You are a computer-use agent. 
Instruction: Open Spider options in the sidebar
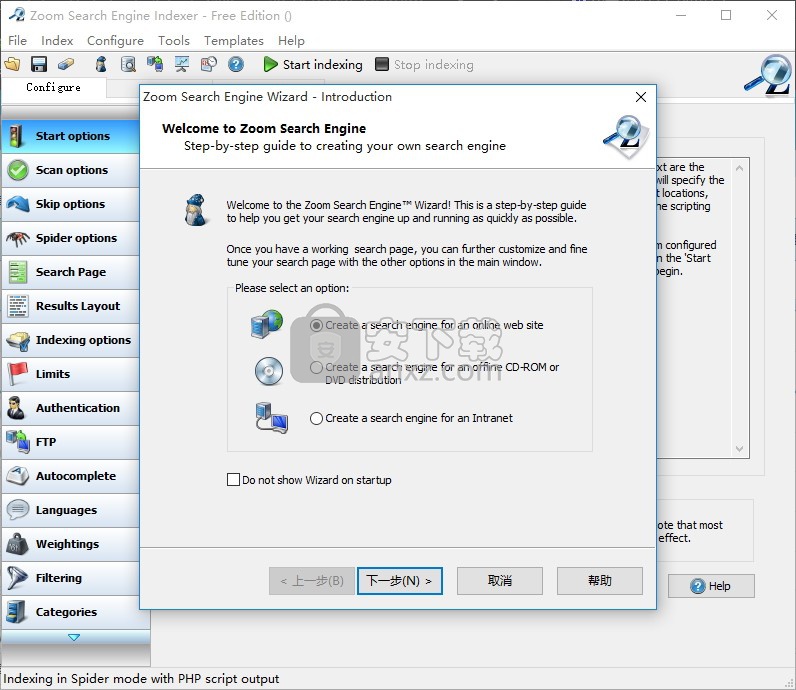pos(71,238)
